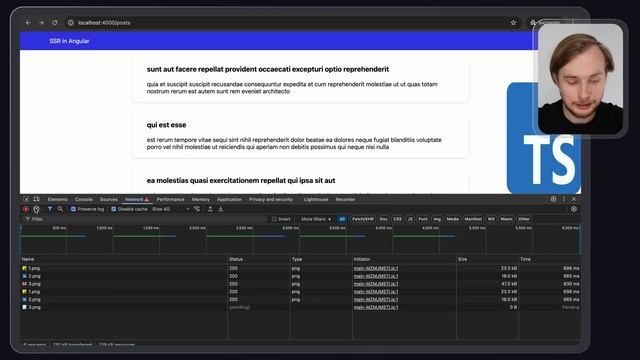This screenshot has width=640, height=360.
Task: Open the Network panel settings gear
Action: [x=573, y=209]
